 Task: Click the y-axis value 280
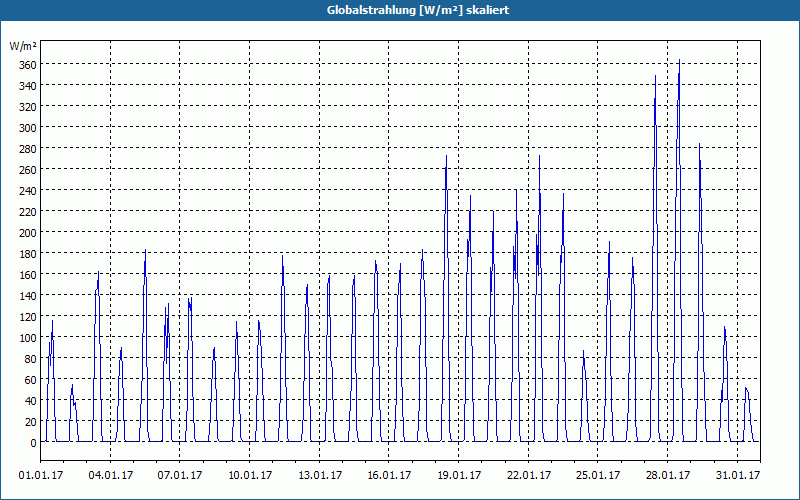pos(28,148)
